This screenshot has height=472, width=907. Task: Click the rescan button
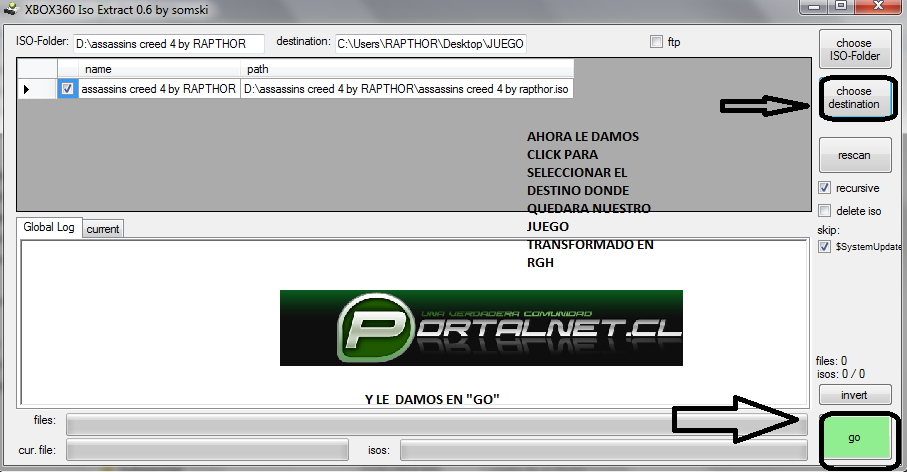(x=854, y=155)
